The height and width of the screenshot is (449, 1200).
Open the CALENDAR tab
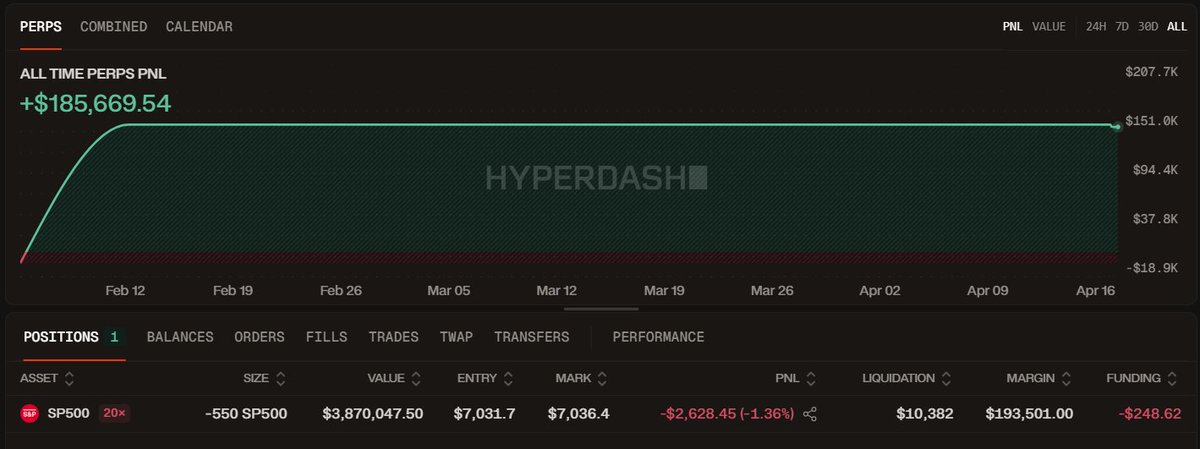(x=199, y=27)
